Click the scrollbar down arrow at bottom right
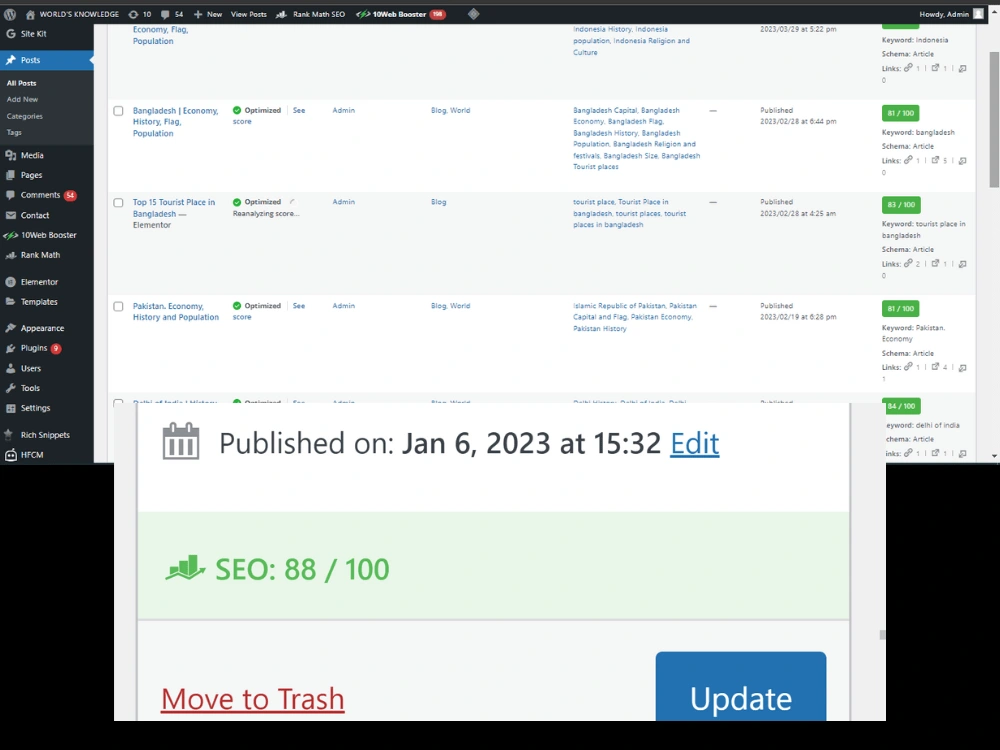The image size is (1000, 750). click(x=994, y=457)
